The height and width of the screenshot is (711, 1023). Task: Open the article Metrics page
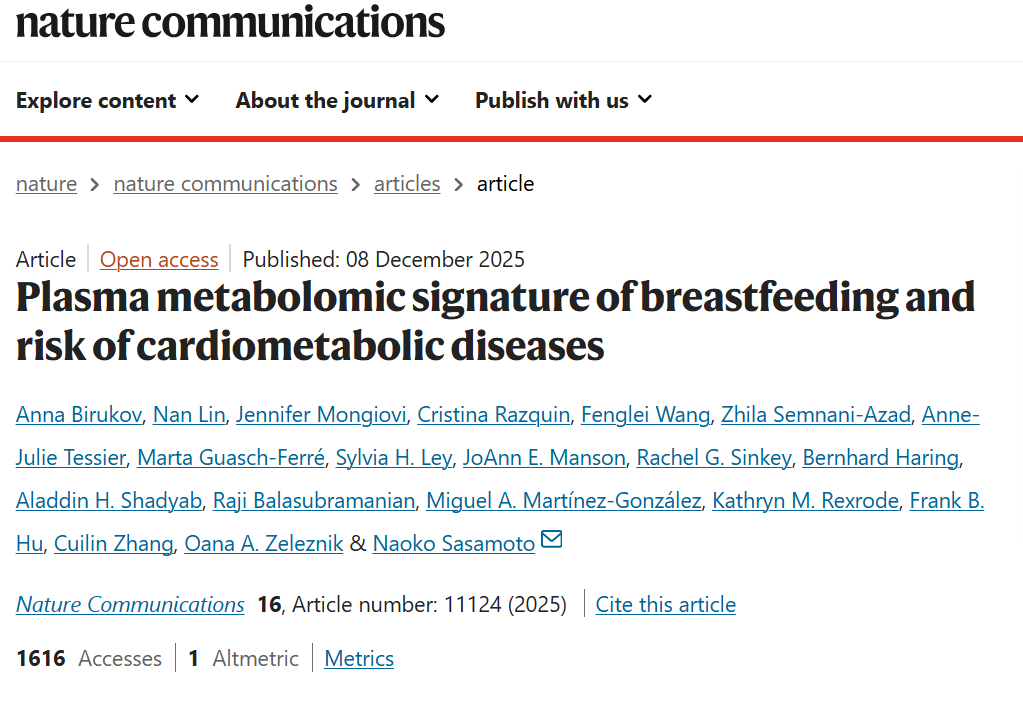(359, 659)
